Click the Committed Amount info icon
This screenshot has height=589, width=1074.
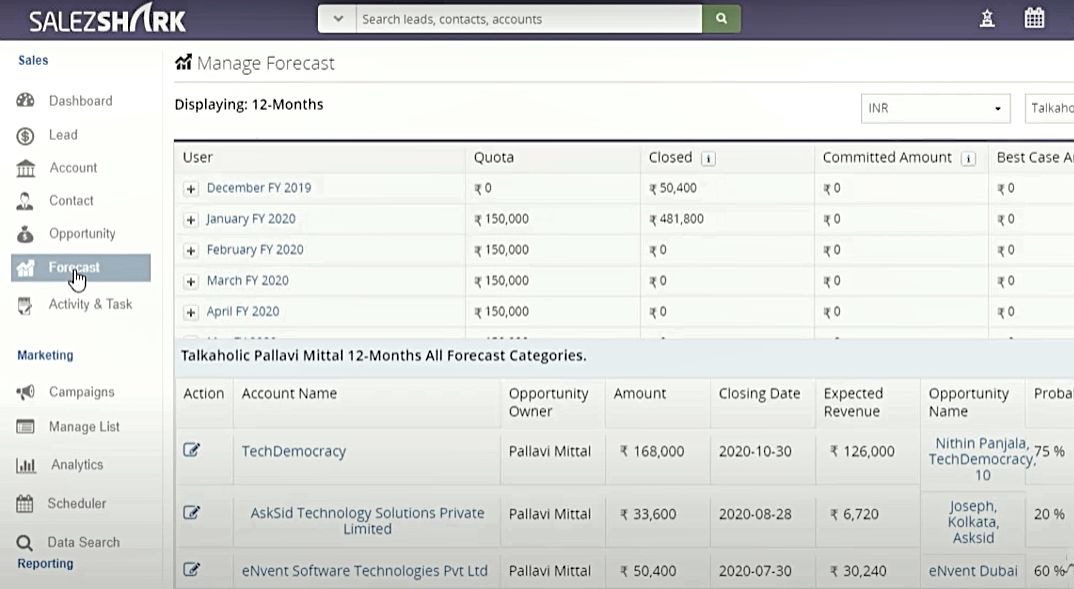tap(969, 159)
